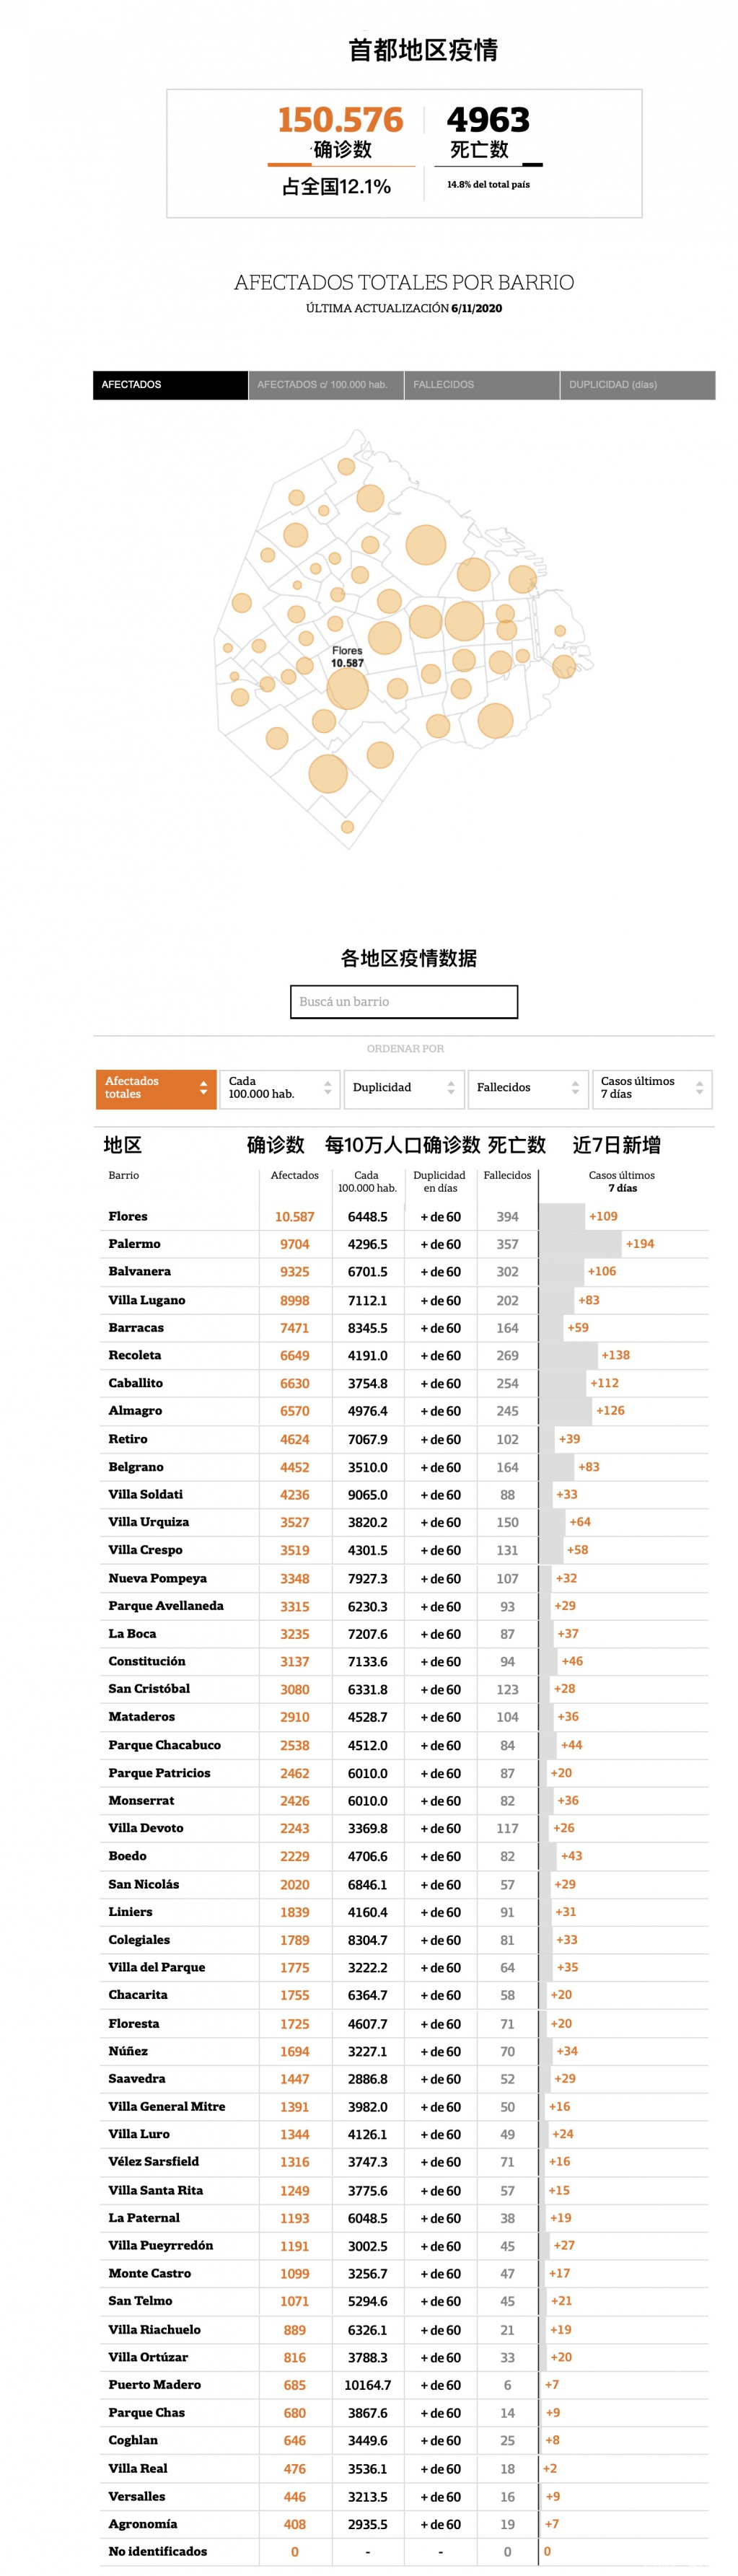Click sort arrows for Casos últimos 7 días

point(699,1087)
